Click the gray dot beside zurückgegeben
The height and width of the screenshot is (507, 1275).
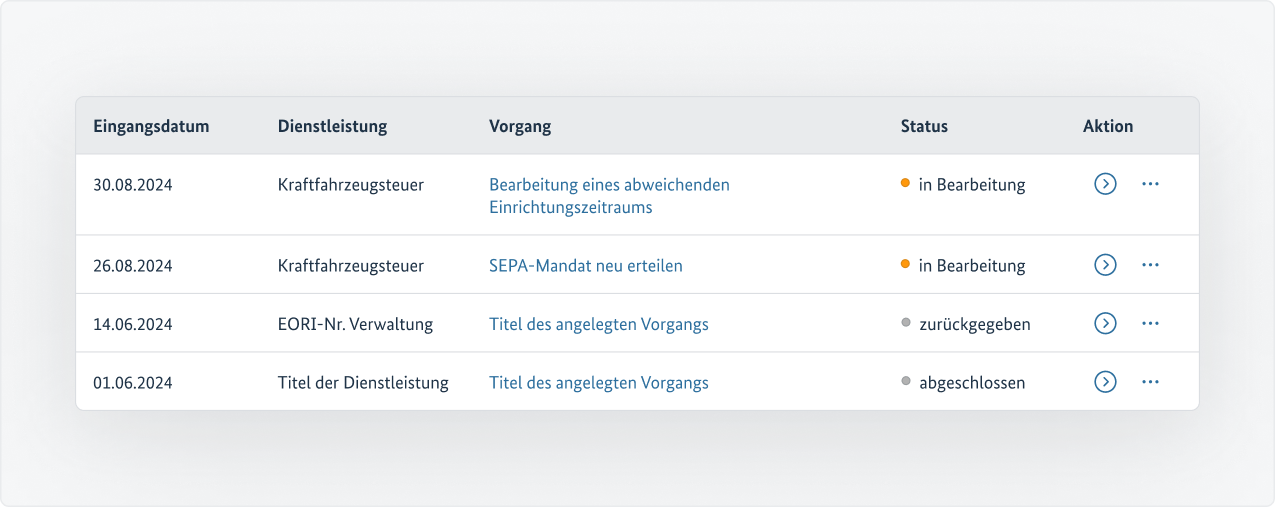pyautogui.click(x=905, y=322)
